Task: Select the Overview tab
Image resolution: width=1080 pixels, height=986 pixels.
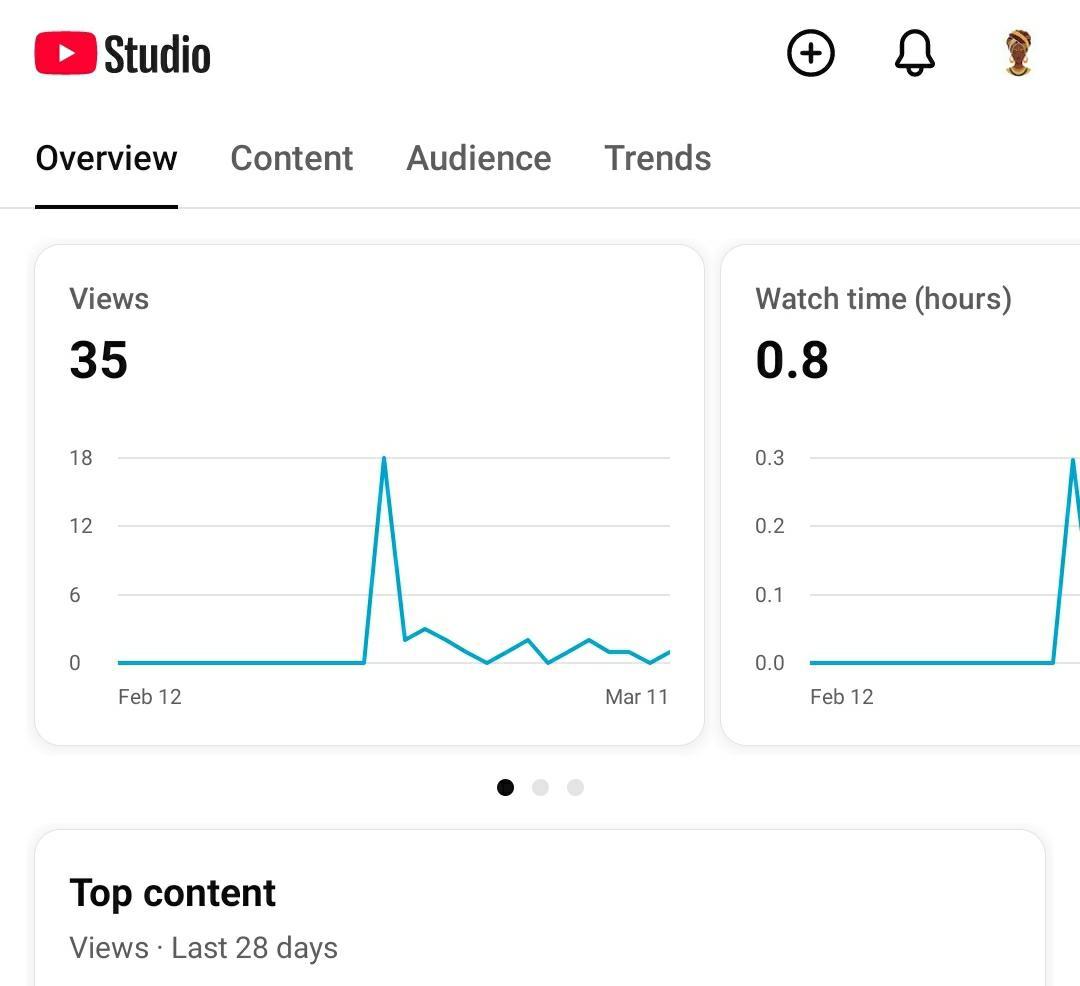Action: point(106,158)
